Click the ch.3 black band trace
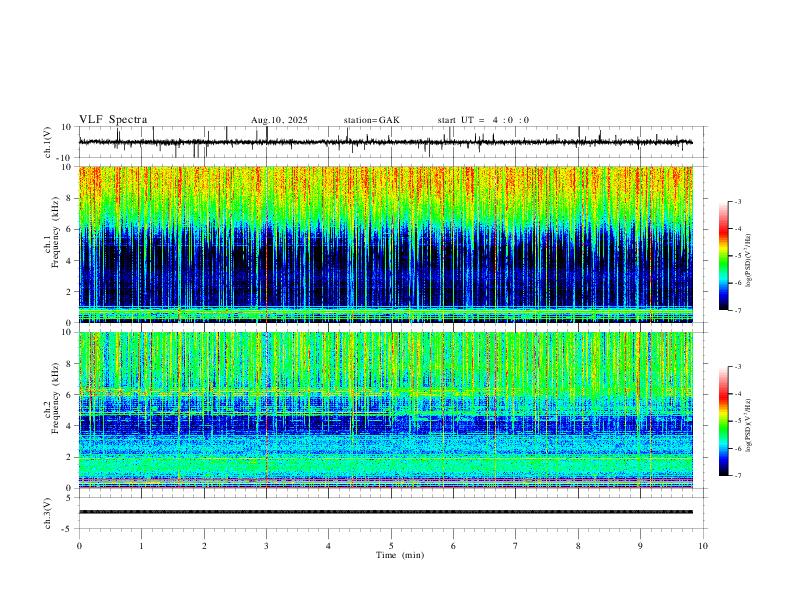This screenshot has width=792, height=612. pos(386,512)
